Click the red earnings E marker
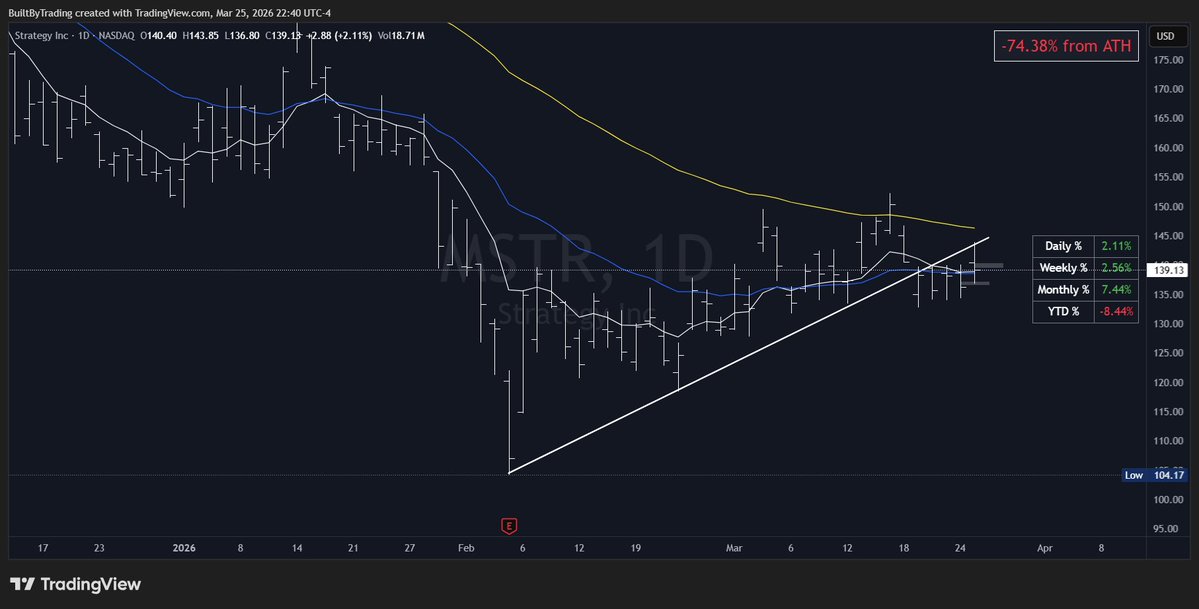Image resolution: width=1199 pixels, height=609 pixels. click(509, 526)
